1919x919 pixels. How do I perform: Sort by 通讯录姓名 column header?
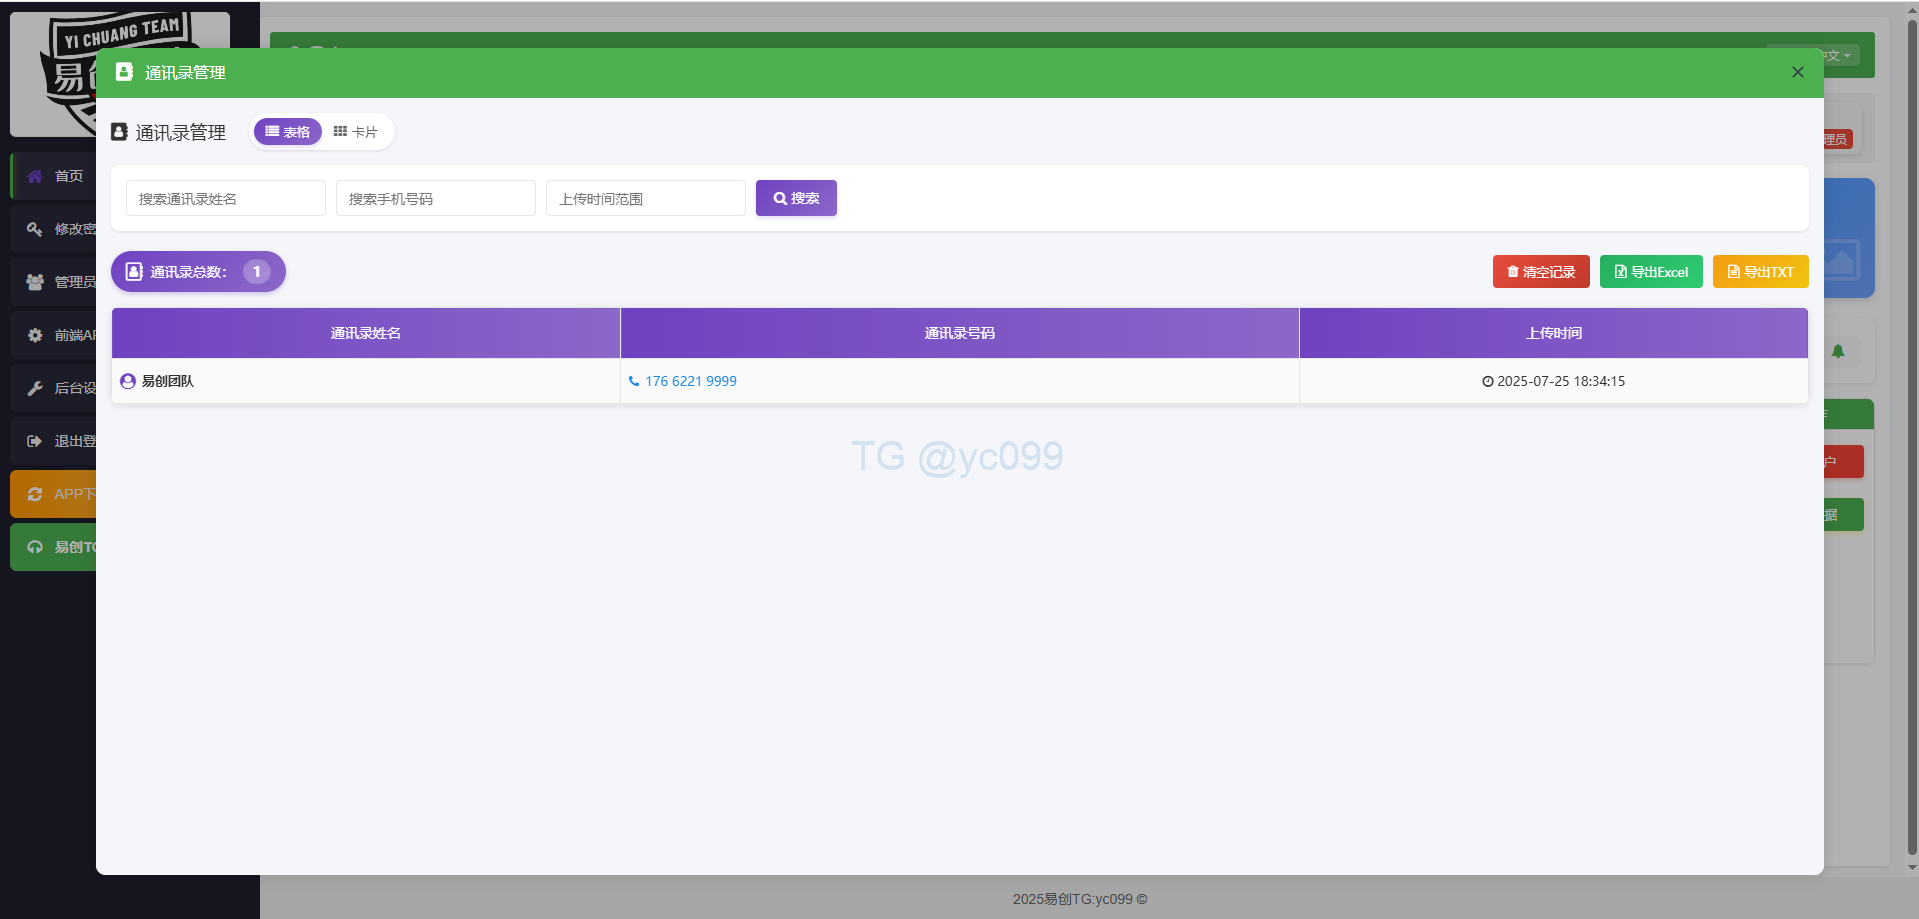click(365, 333)
